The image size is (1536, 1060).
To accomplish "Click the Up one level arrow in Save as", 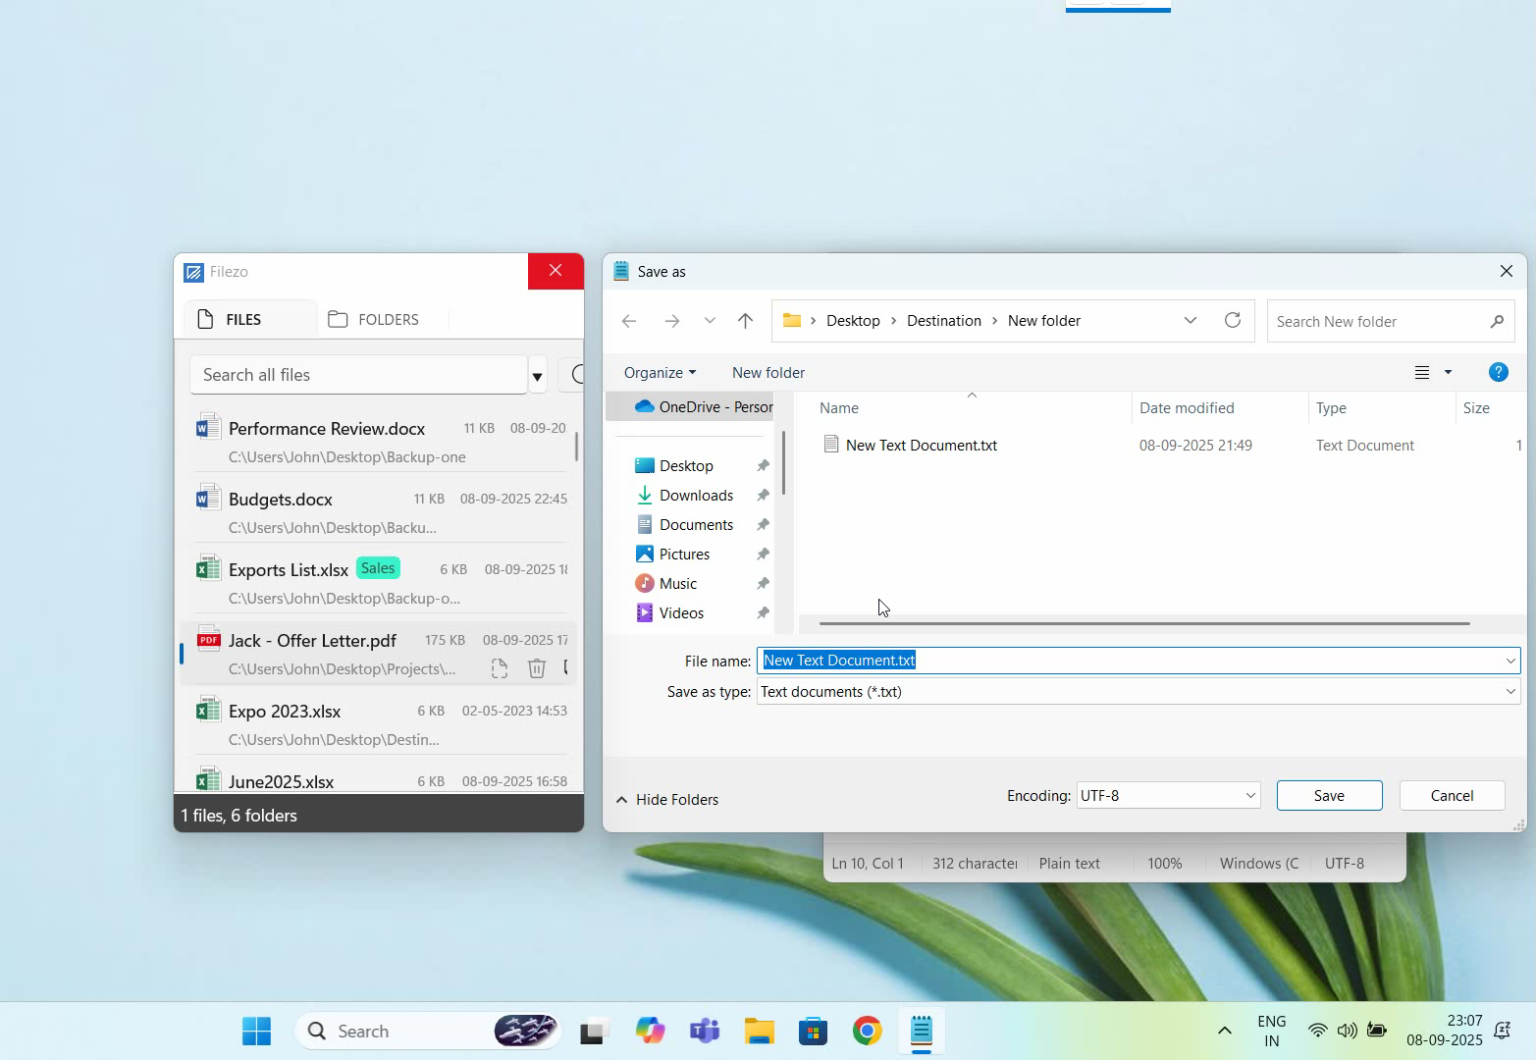I will point(745,320).
